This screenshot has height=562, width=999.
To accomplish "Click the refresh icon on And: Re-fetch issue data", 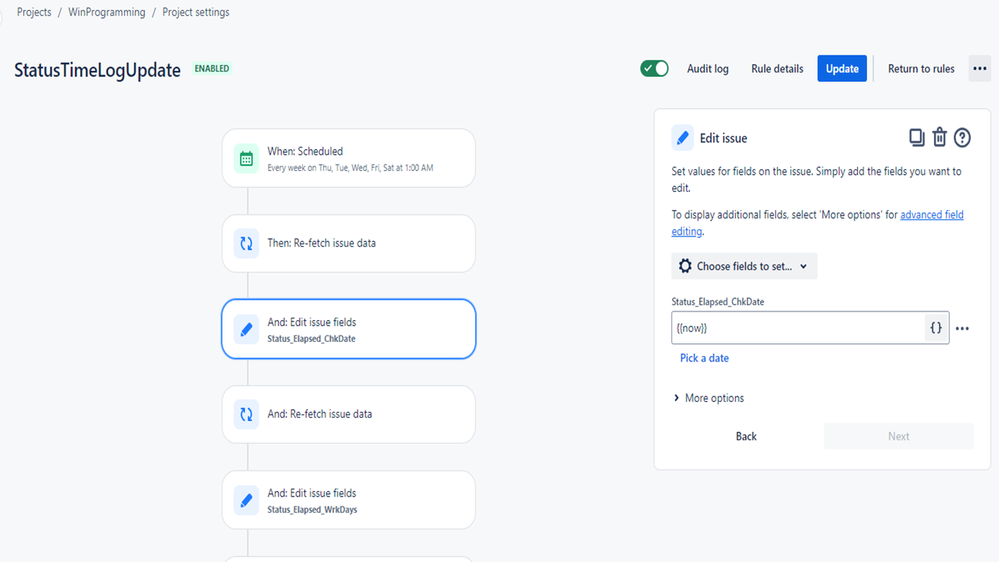I will (x=247, y=414).
